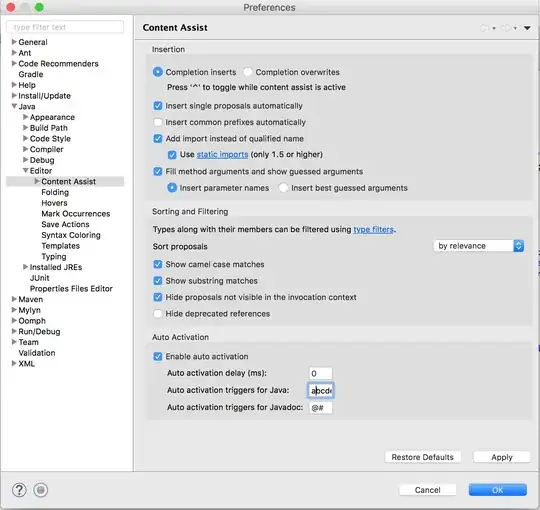Click the forward navigation arrow icon

pyautogui.click(x=506, y=28)
